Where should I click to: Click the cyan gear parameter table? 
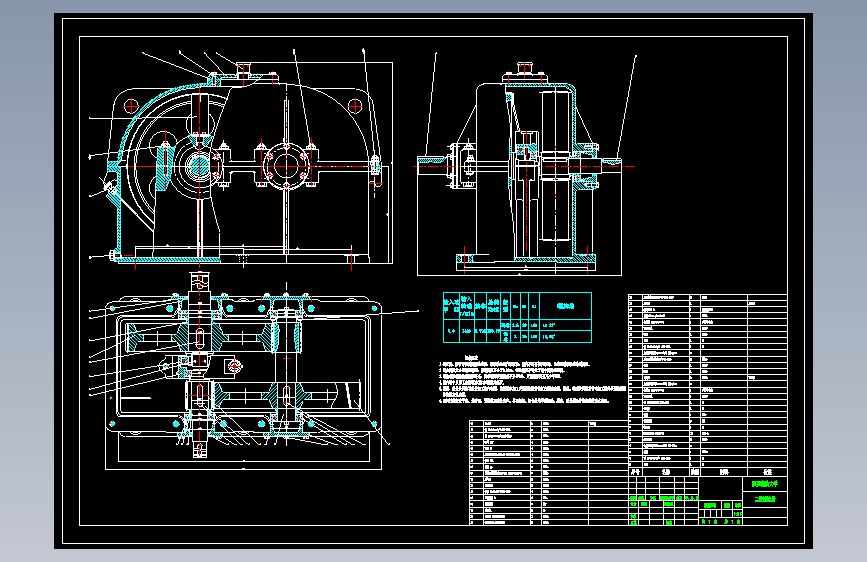[517, 318]
